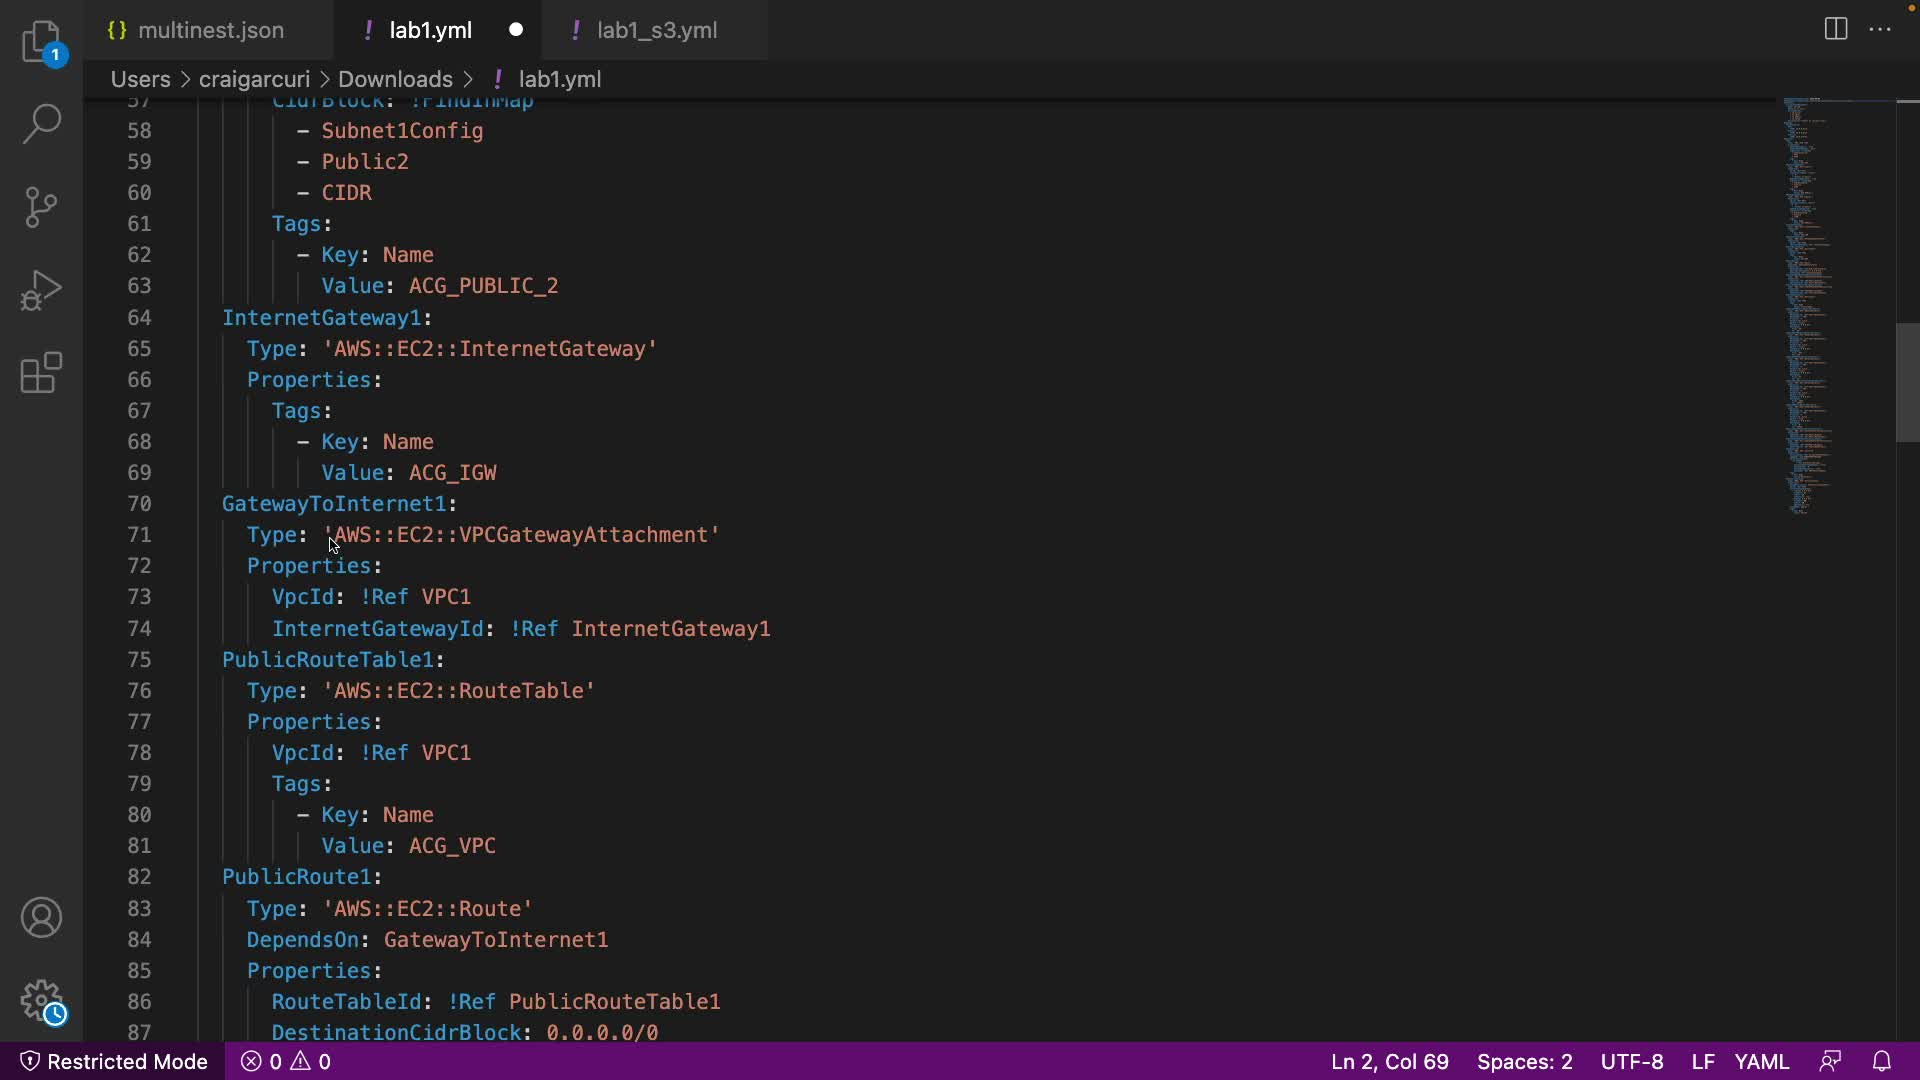Expand the craigarcuri breadcrumb segment
The width and height of the screenshot is (1920, 1080).
coord(254,79)
